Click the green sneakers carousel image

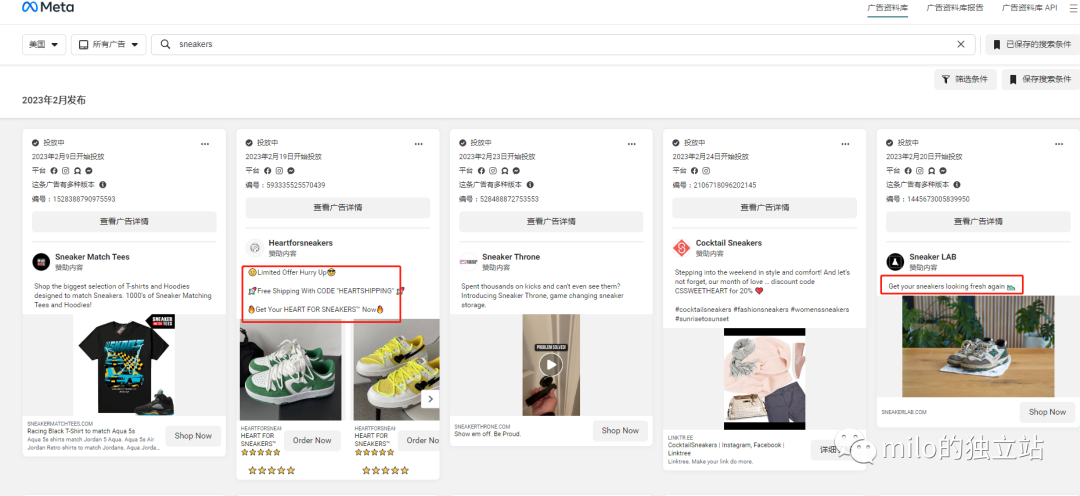click(x=291, y=369)
